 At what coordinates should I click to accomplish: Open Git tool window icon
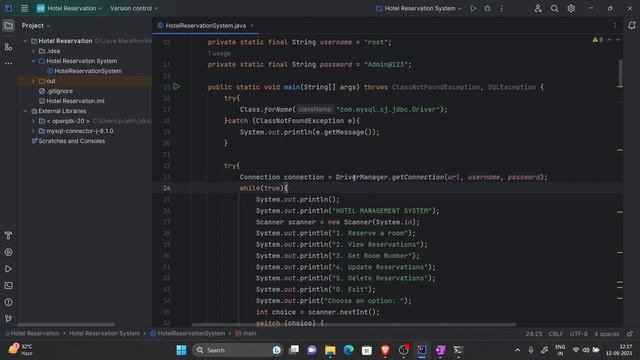click(8, 318)
